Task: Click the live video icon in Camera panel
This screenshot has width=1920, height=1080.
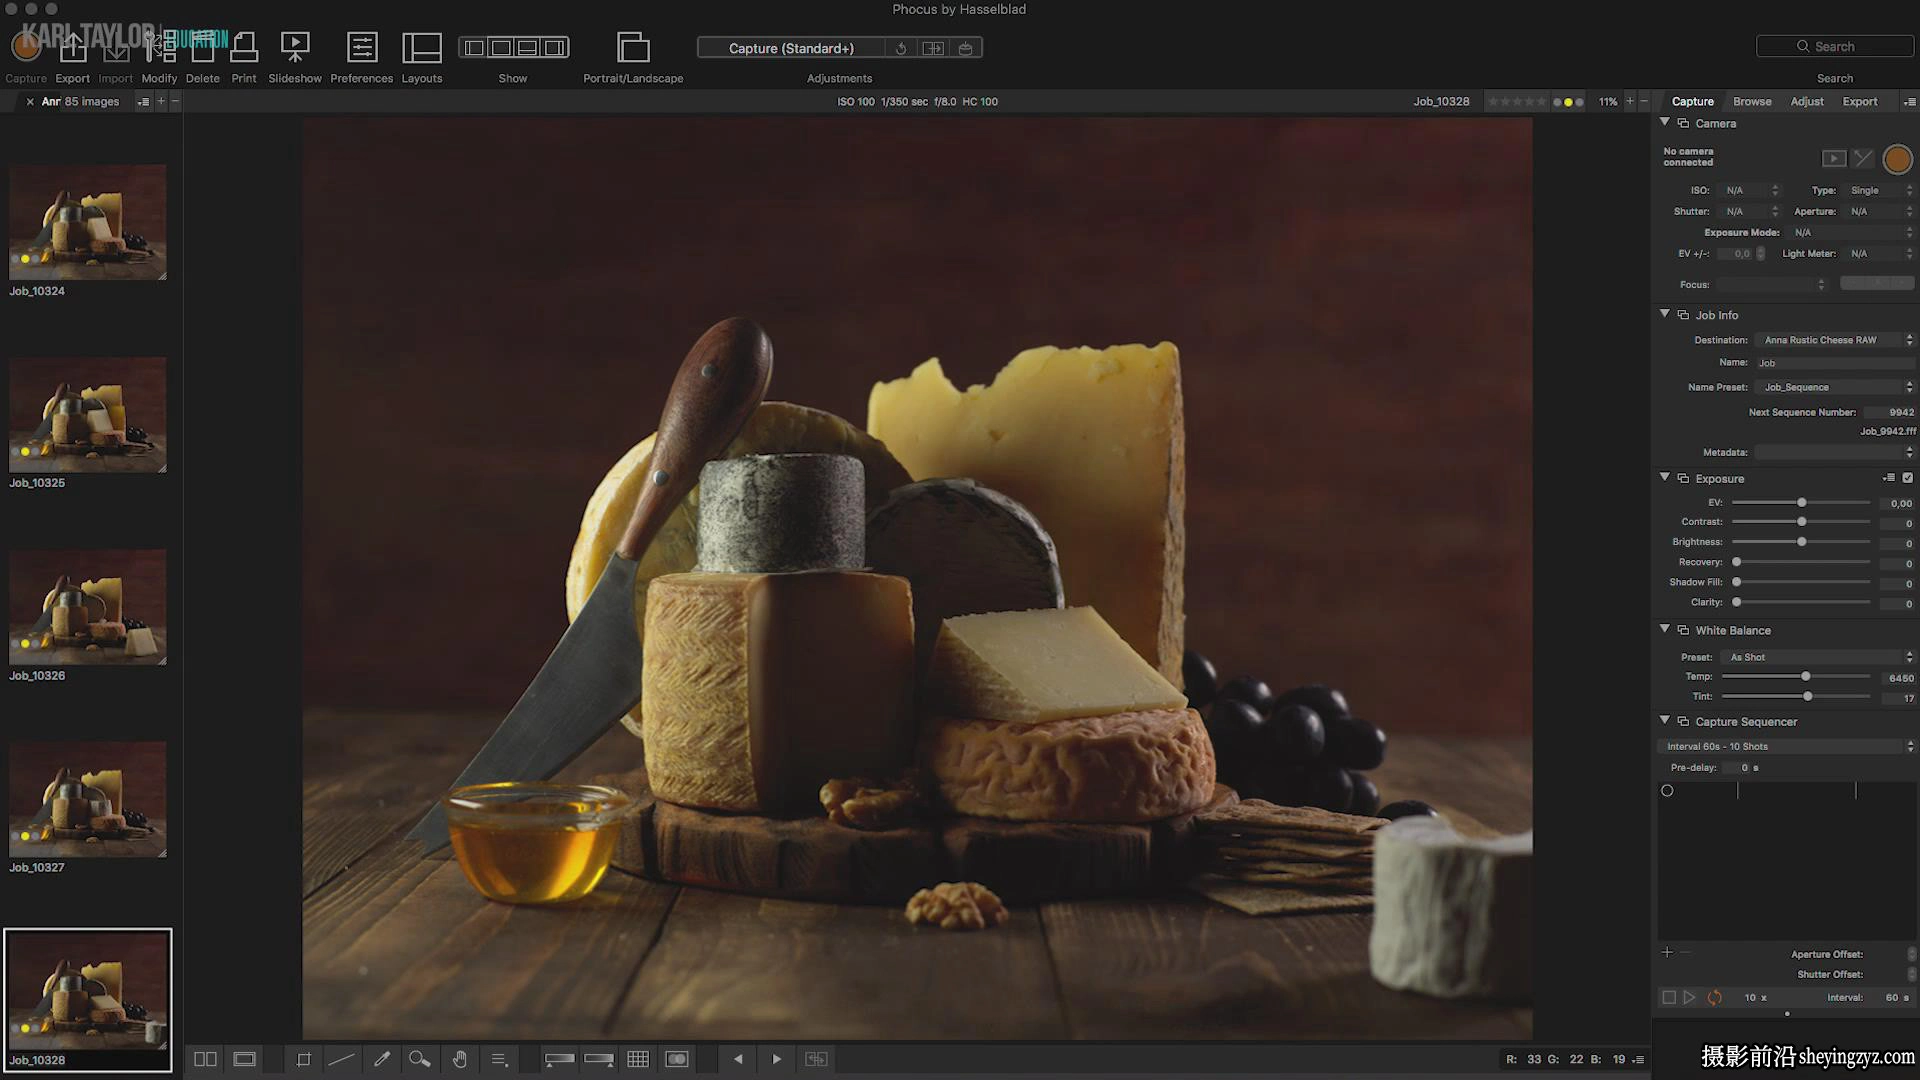Action: click(x=1834, y=159)
